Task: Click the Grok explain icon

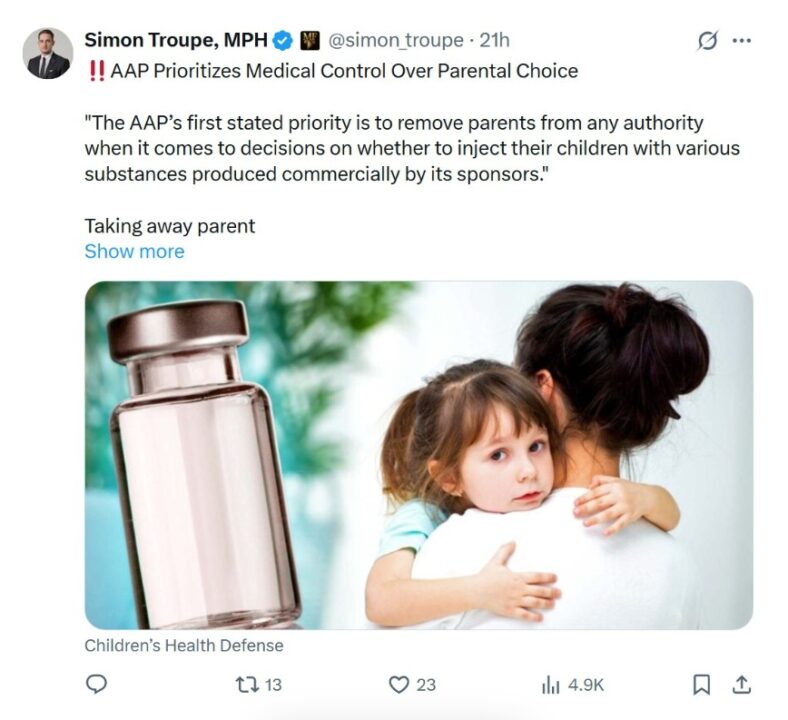Action: 707,41
